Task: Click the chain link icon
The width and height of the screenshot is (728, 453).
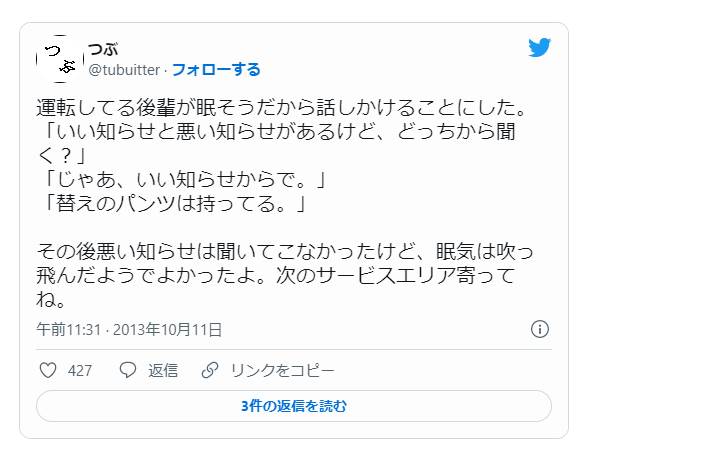Action: click(210, 370)
